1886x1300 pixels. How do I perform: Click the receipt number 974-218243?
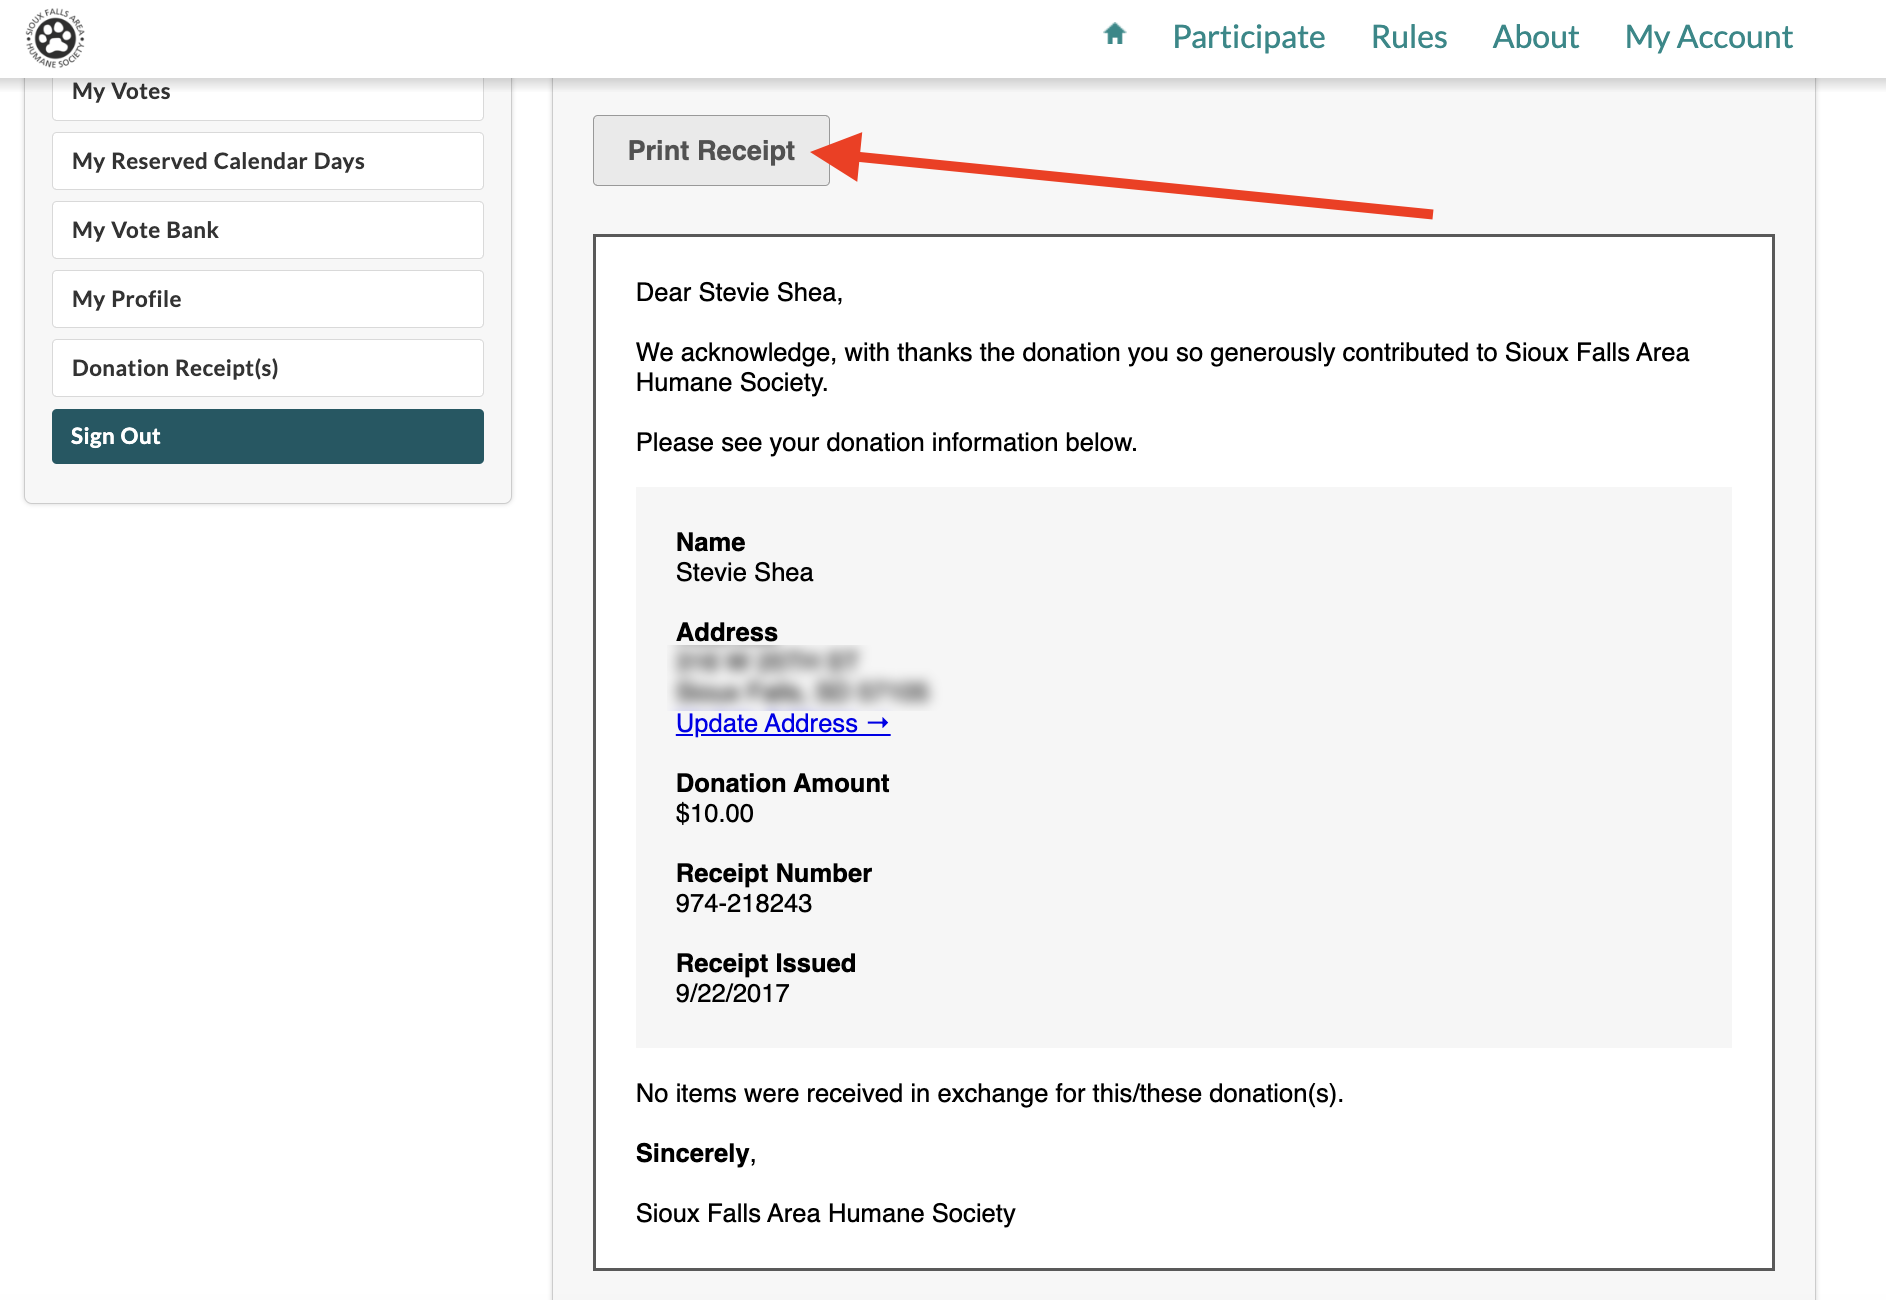(743, 903)
